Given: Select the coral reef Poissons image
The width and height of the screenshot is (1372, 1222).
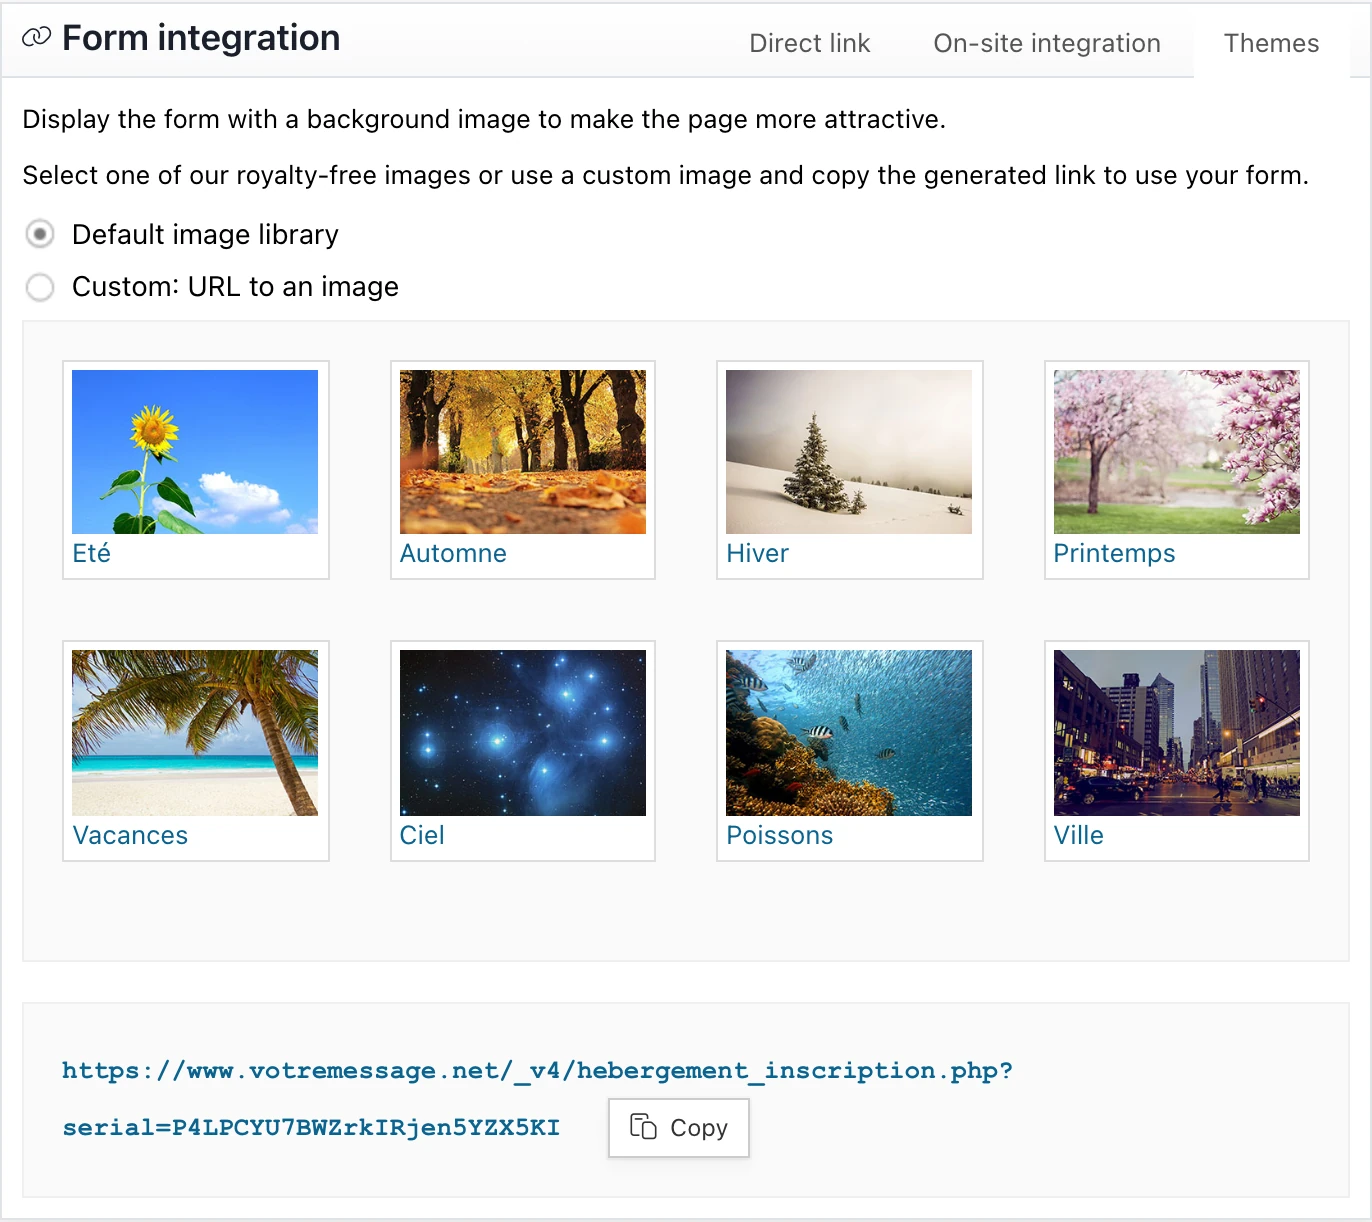Looking at the screenshot, I should point(848,733).
